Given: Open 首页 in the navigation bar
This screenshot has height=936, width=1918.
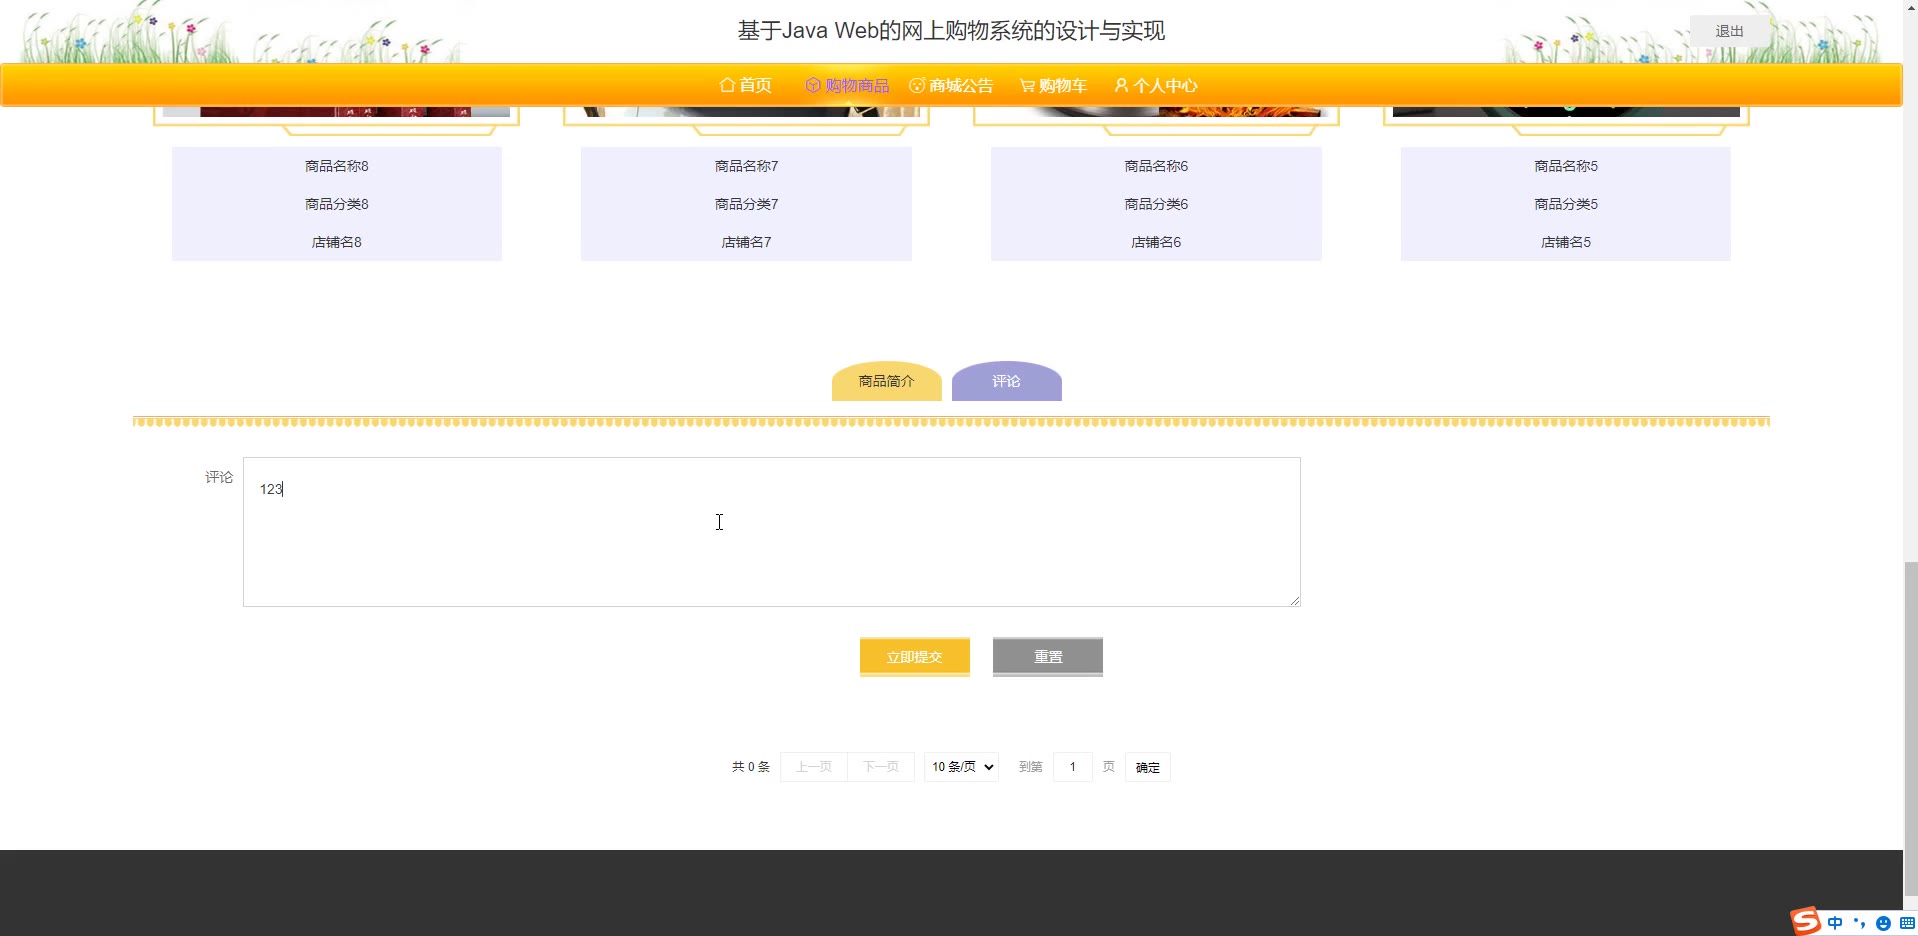Looking at the screenshot, I should coord(755,85).
